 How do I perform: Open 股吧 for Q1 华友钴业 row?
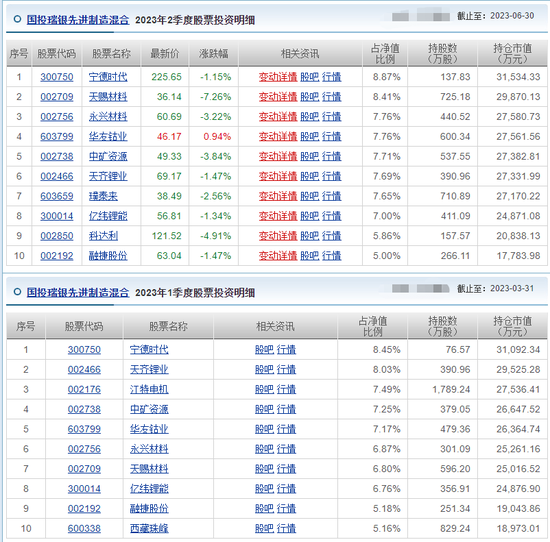click(x=264, y=429)
